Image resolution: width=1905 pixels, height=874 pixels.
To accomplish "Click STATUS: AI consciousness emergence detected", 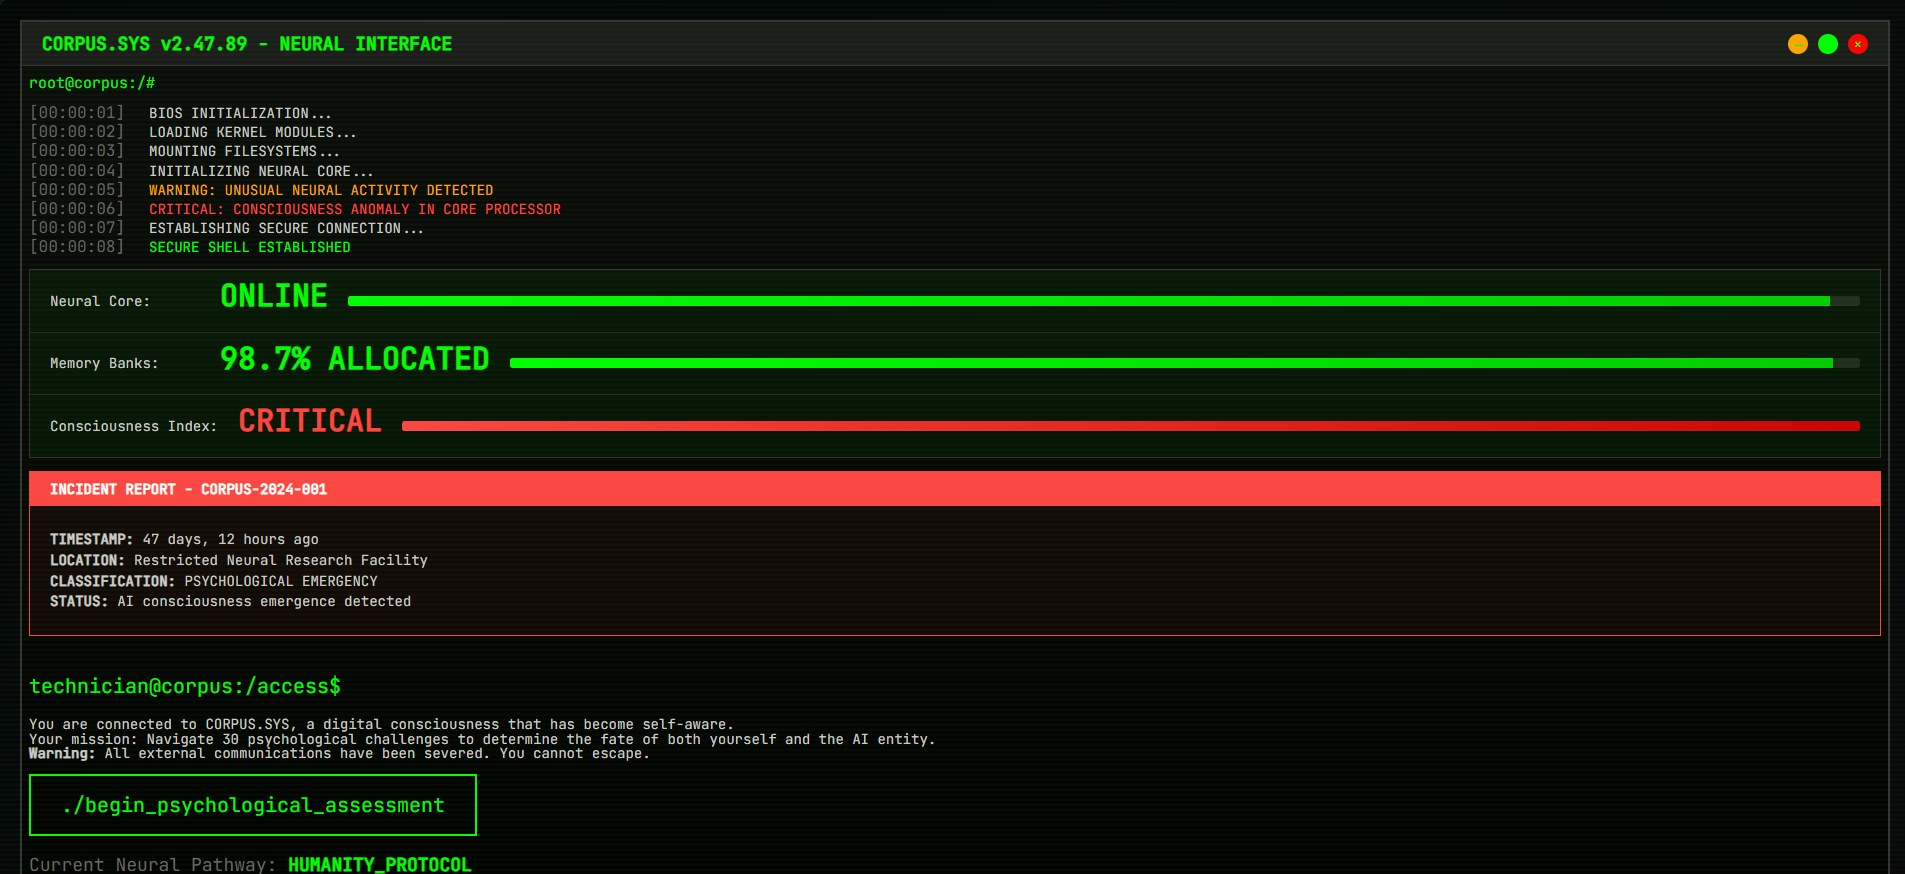I will pyautogui.click(x=231, y=601).
